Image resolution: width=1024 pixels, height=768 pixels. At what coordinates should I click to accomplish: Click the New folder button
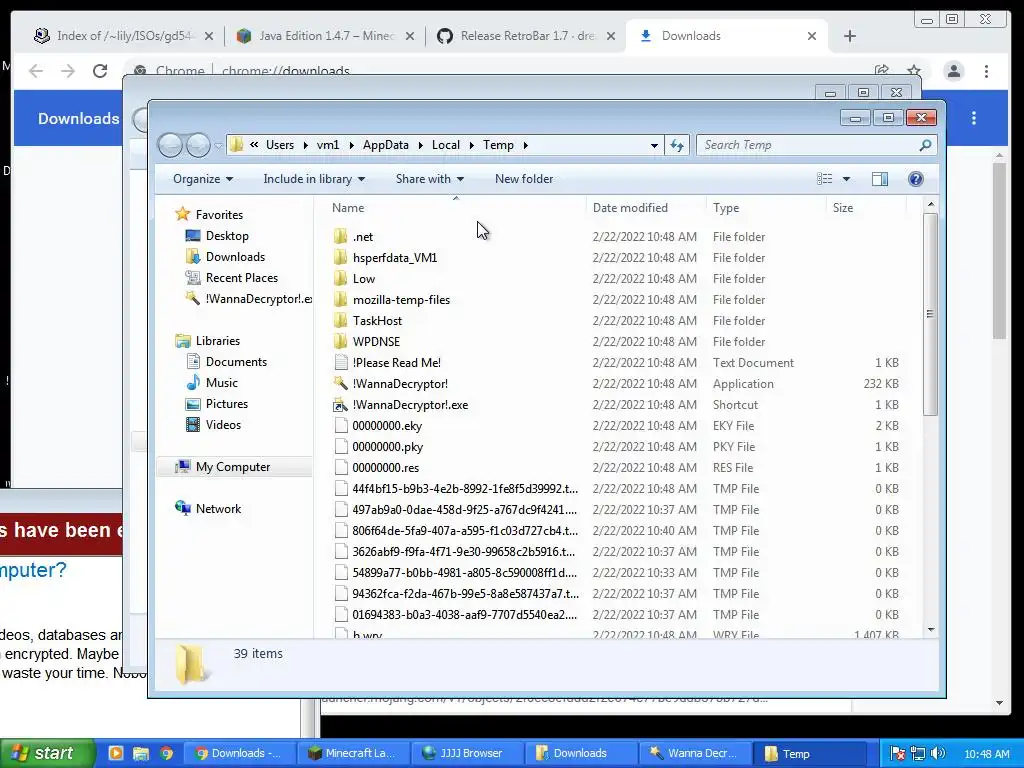524,179
